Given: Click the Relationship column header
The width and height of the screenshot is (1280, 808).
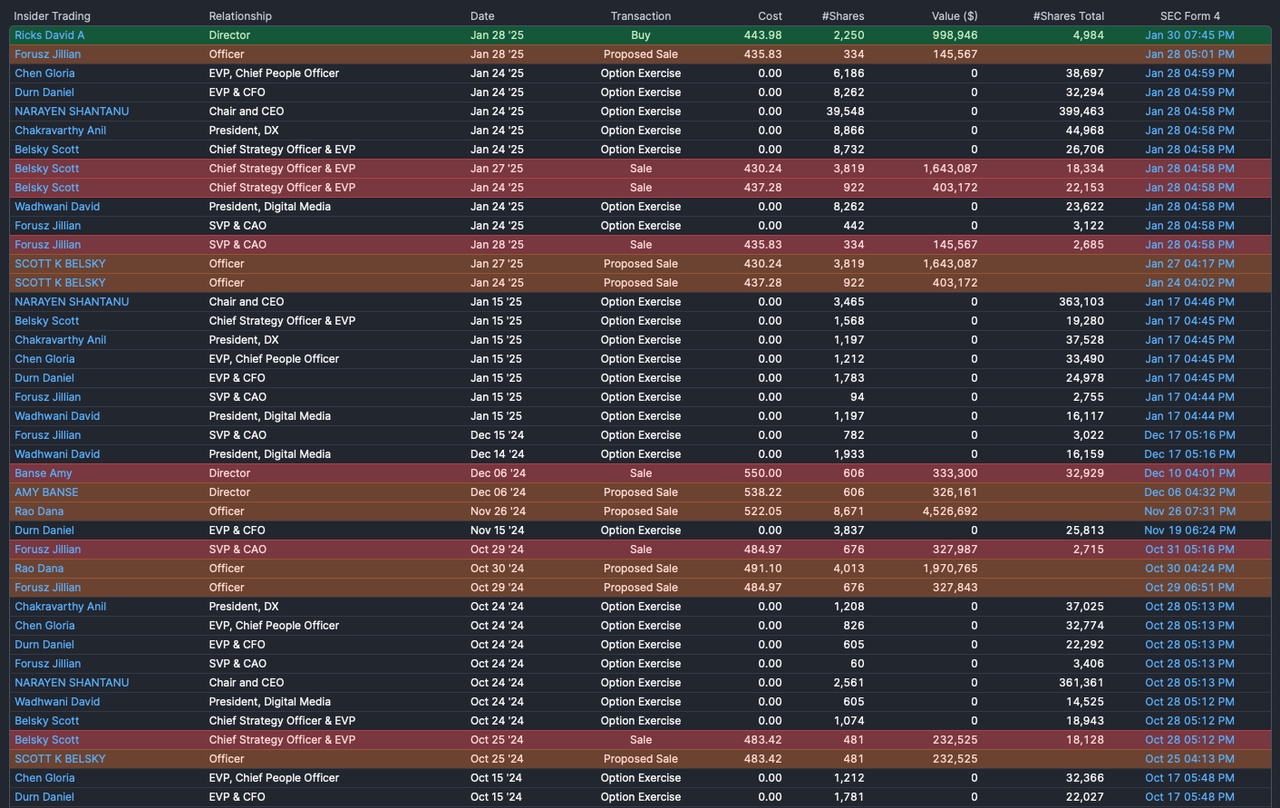Looking at the screenshot, I should [x=240, y=16].
